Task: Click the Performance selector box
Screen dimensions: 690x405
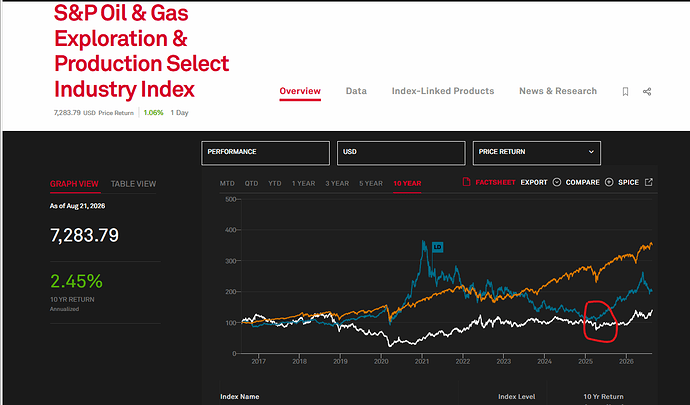Action: pyautogui.click(x=265, y=153)
